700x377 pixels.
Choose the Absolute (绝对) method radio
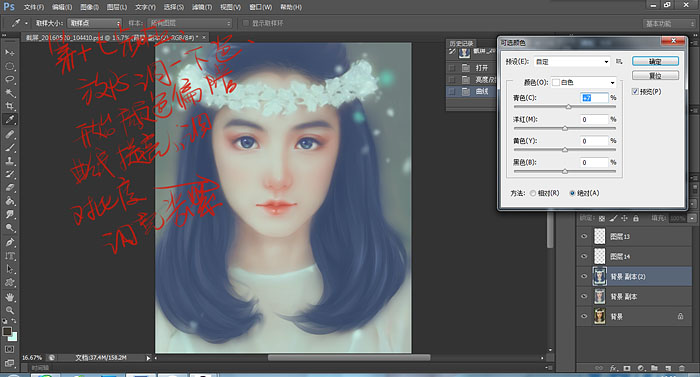coord(572,193)
